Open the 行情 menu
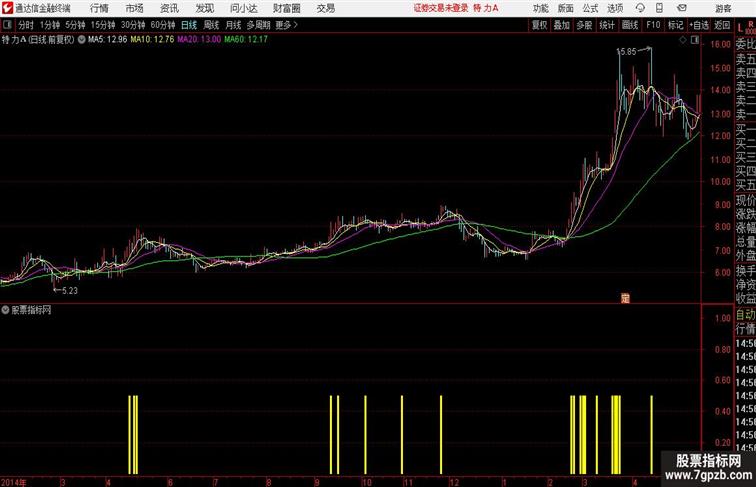 tap(99, 8)
